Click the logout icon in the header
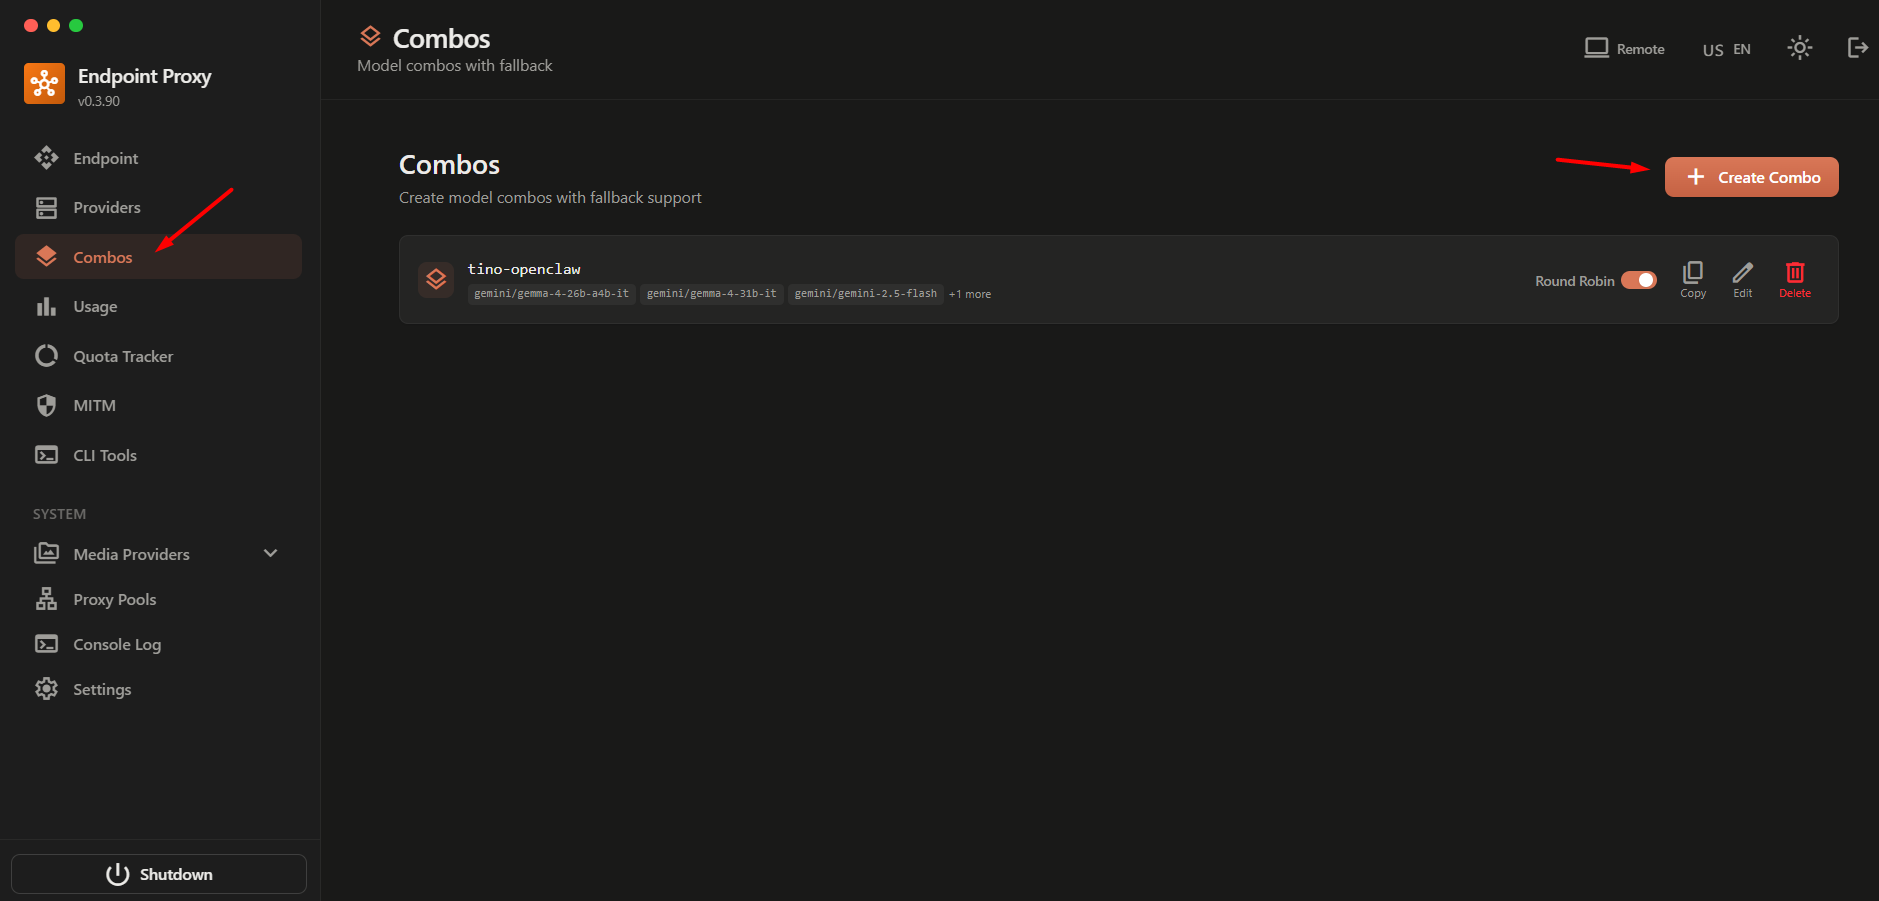 click(x=1857, y=48)
